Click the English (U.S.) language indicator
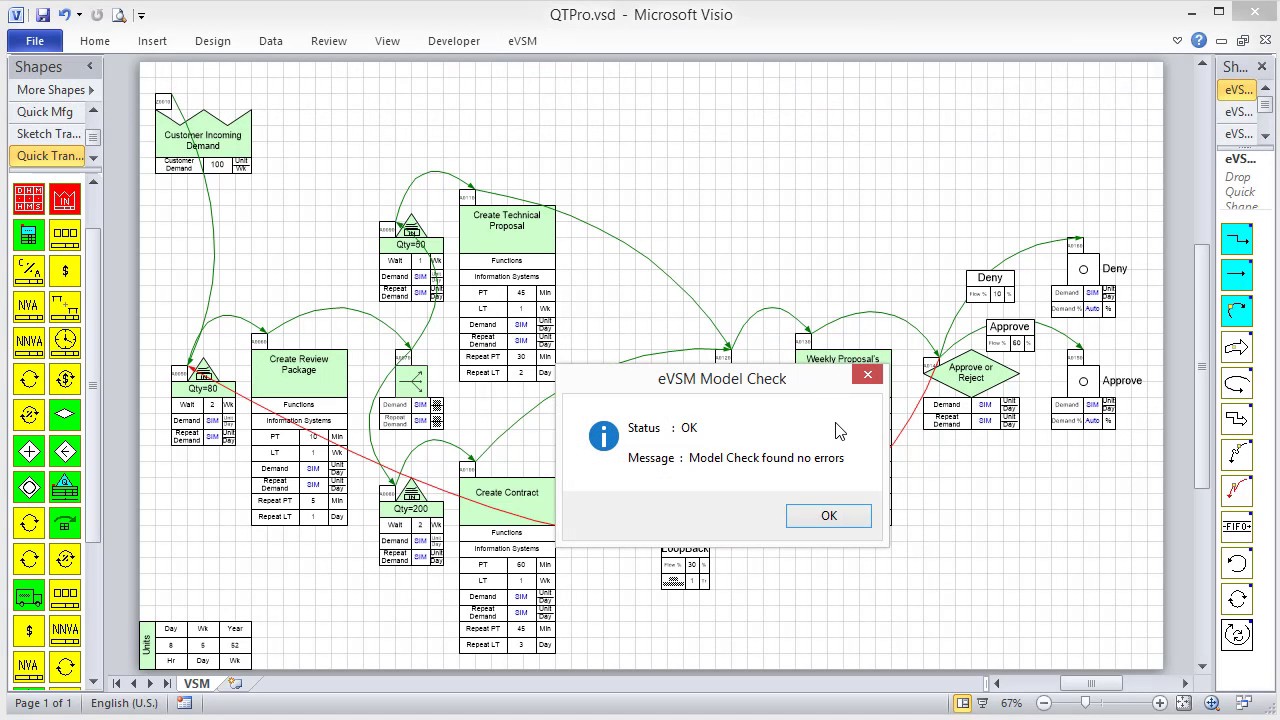The height and width of the screenshot is (720, 1280). 124,703
